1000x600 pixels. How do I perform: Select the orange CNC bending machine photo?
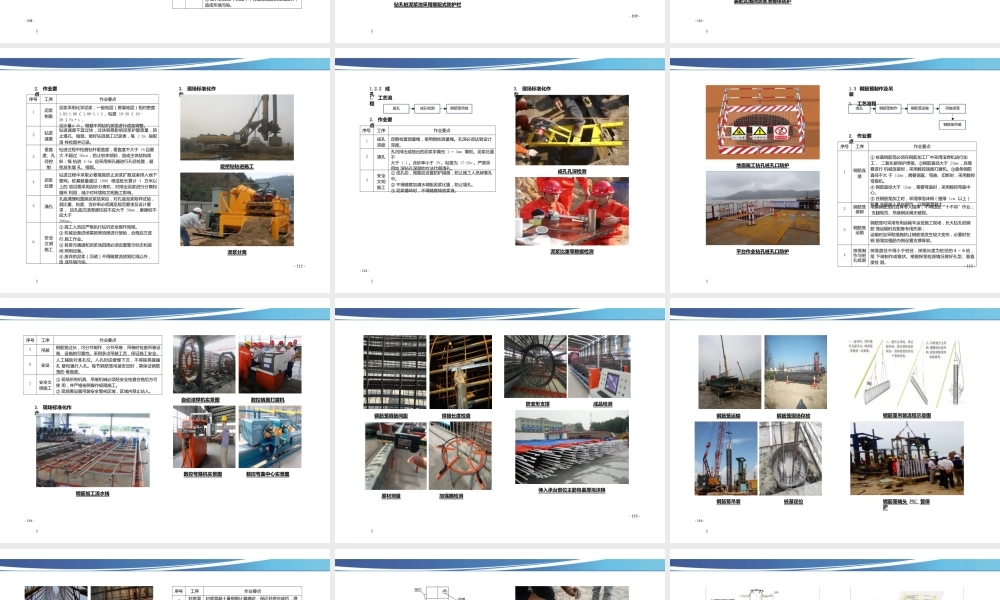pos(204,437)
